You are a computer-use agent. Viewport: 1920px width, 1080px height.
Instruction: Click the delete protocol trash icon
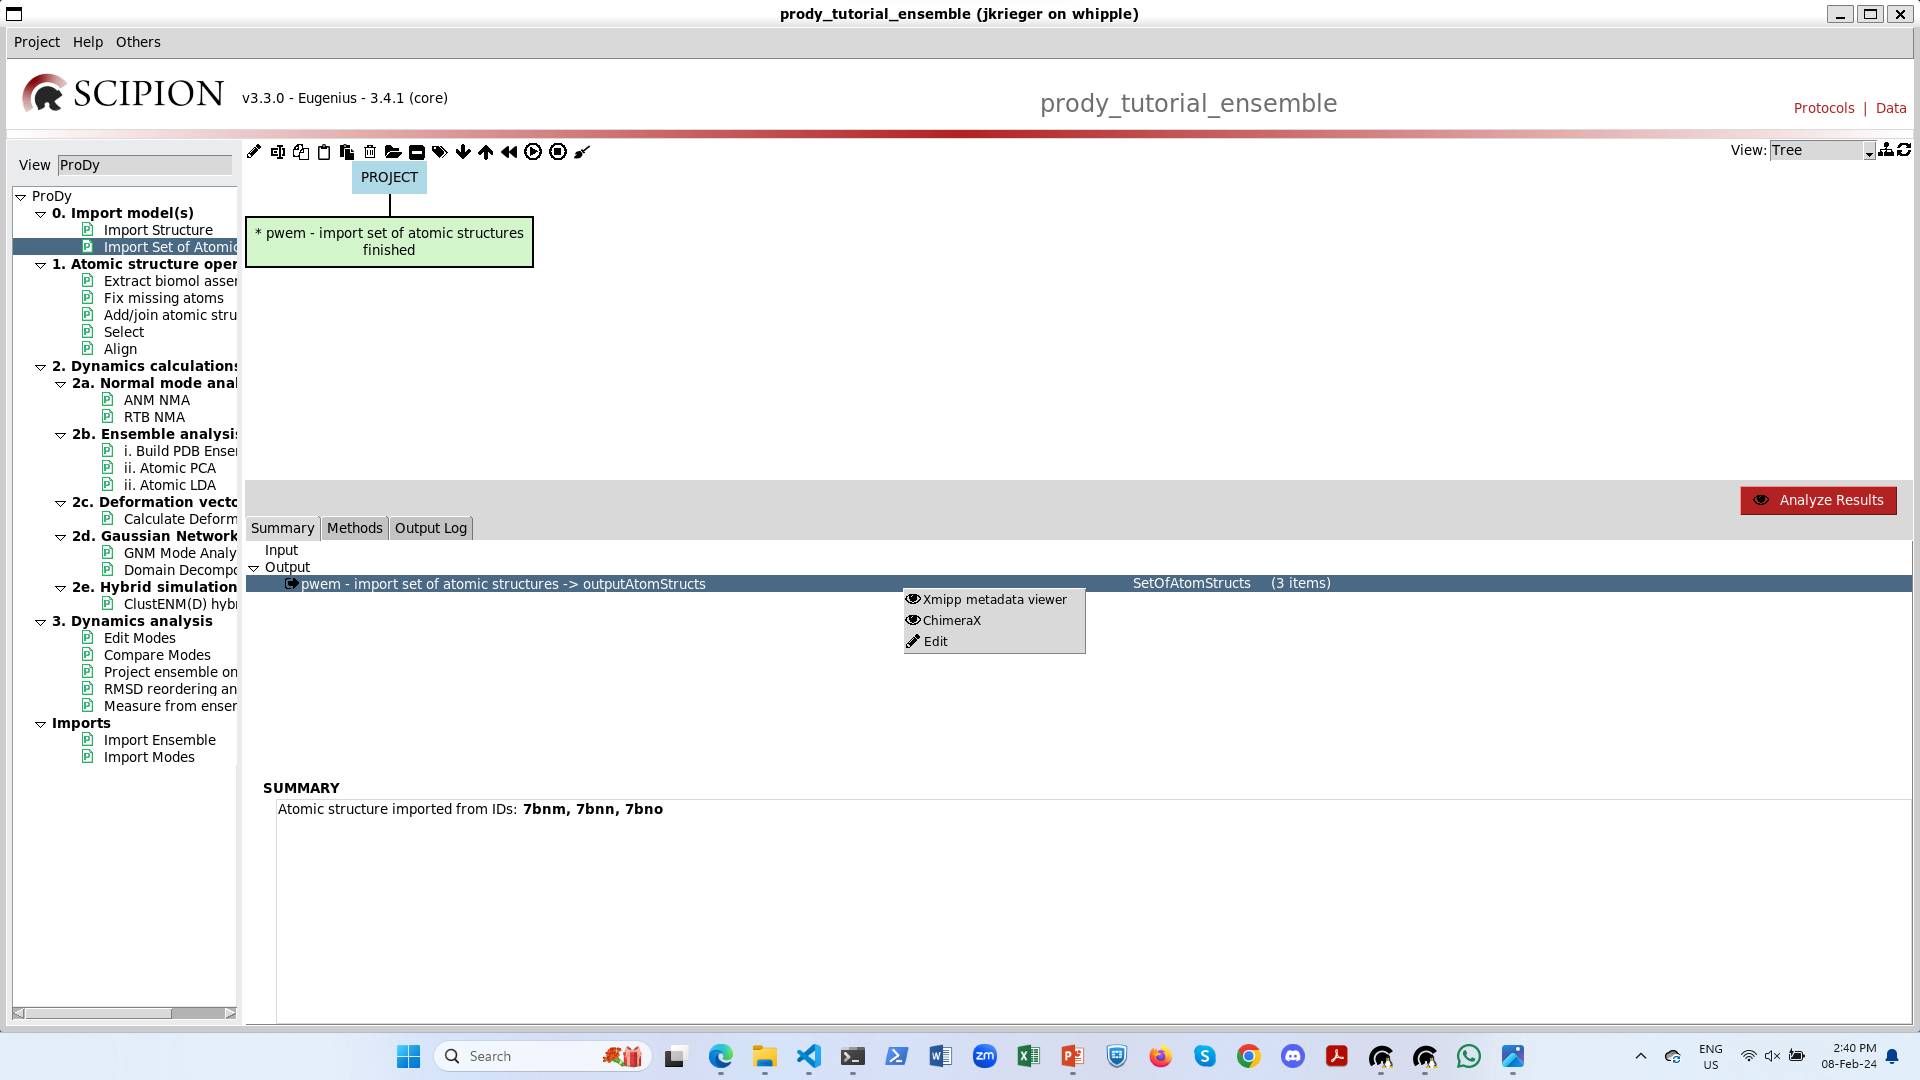click(x=370, y=152)
